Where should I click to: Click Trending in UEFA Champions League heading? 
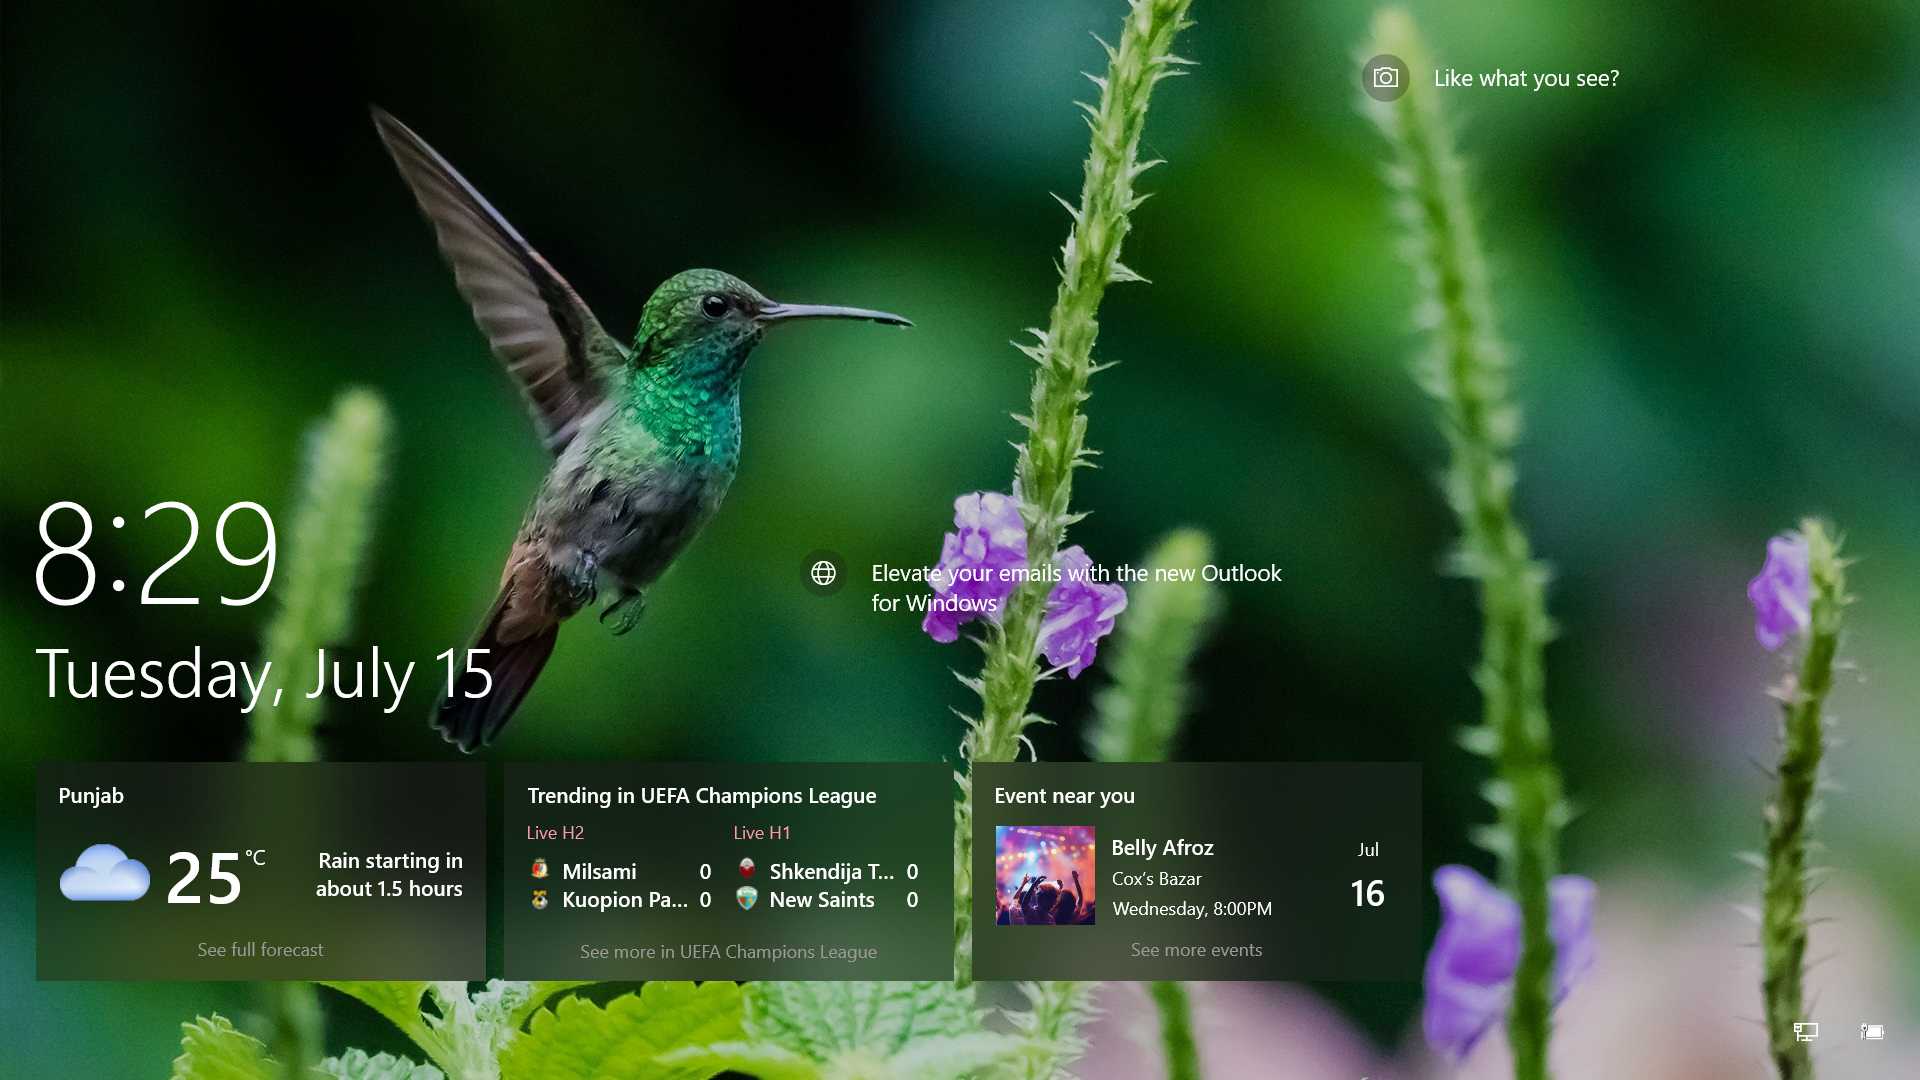pos(701,795)
